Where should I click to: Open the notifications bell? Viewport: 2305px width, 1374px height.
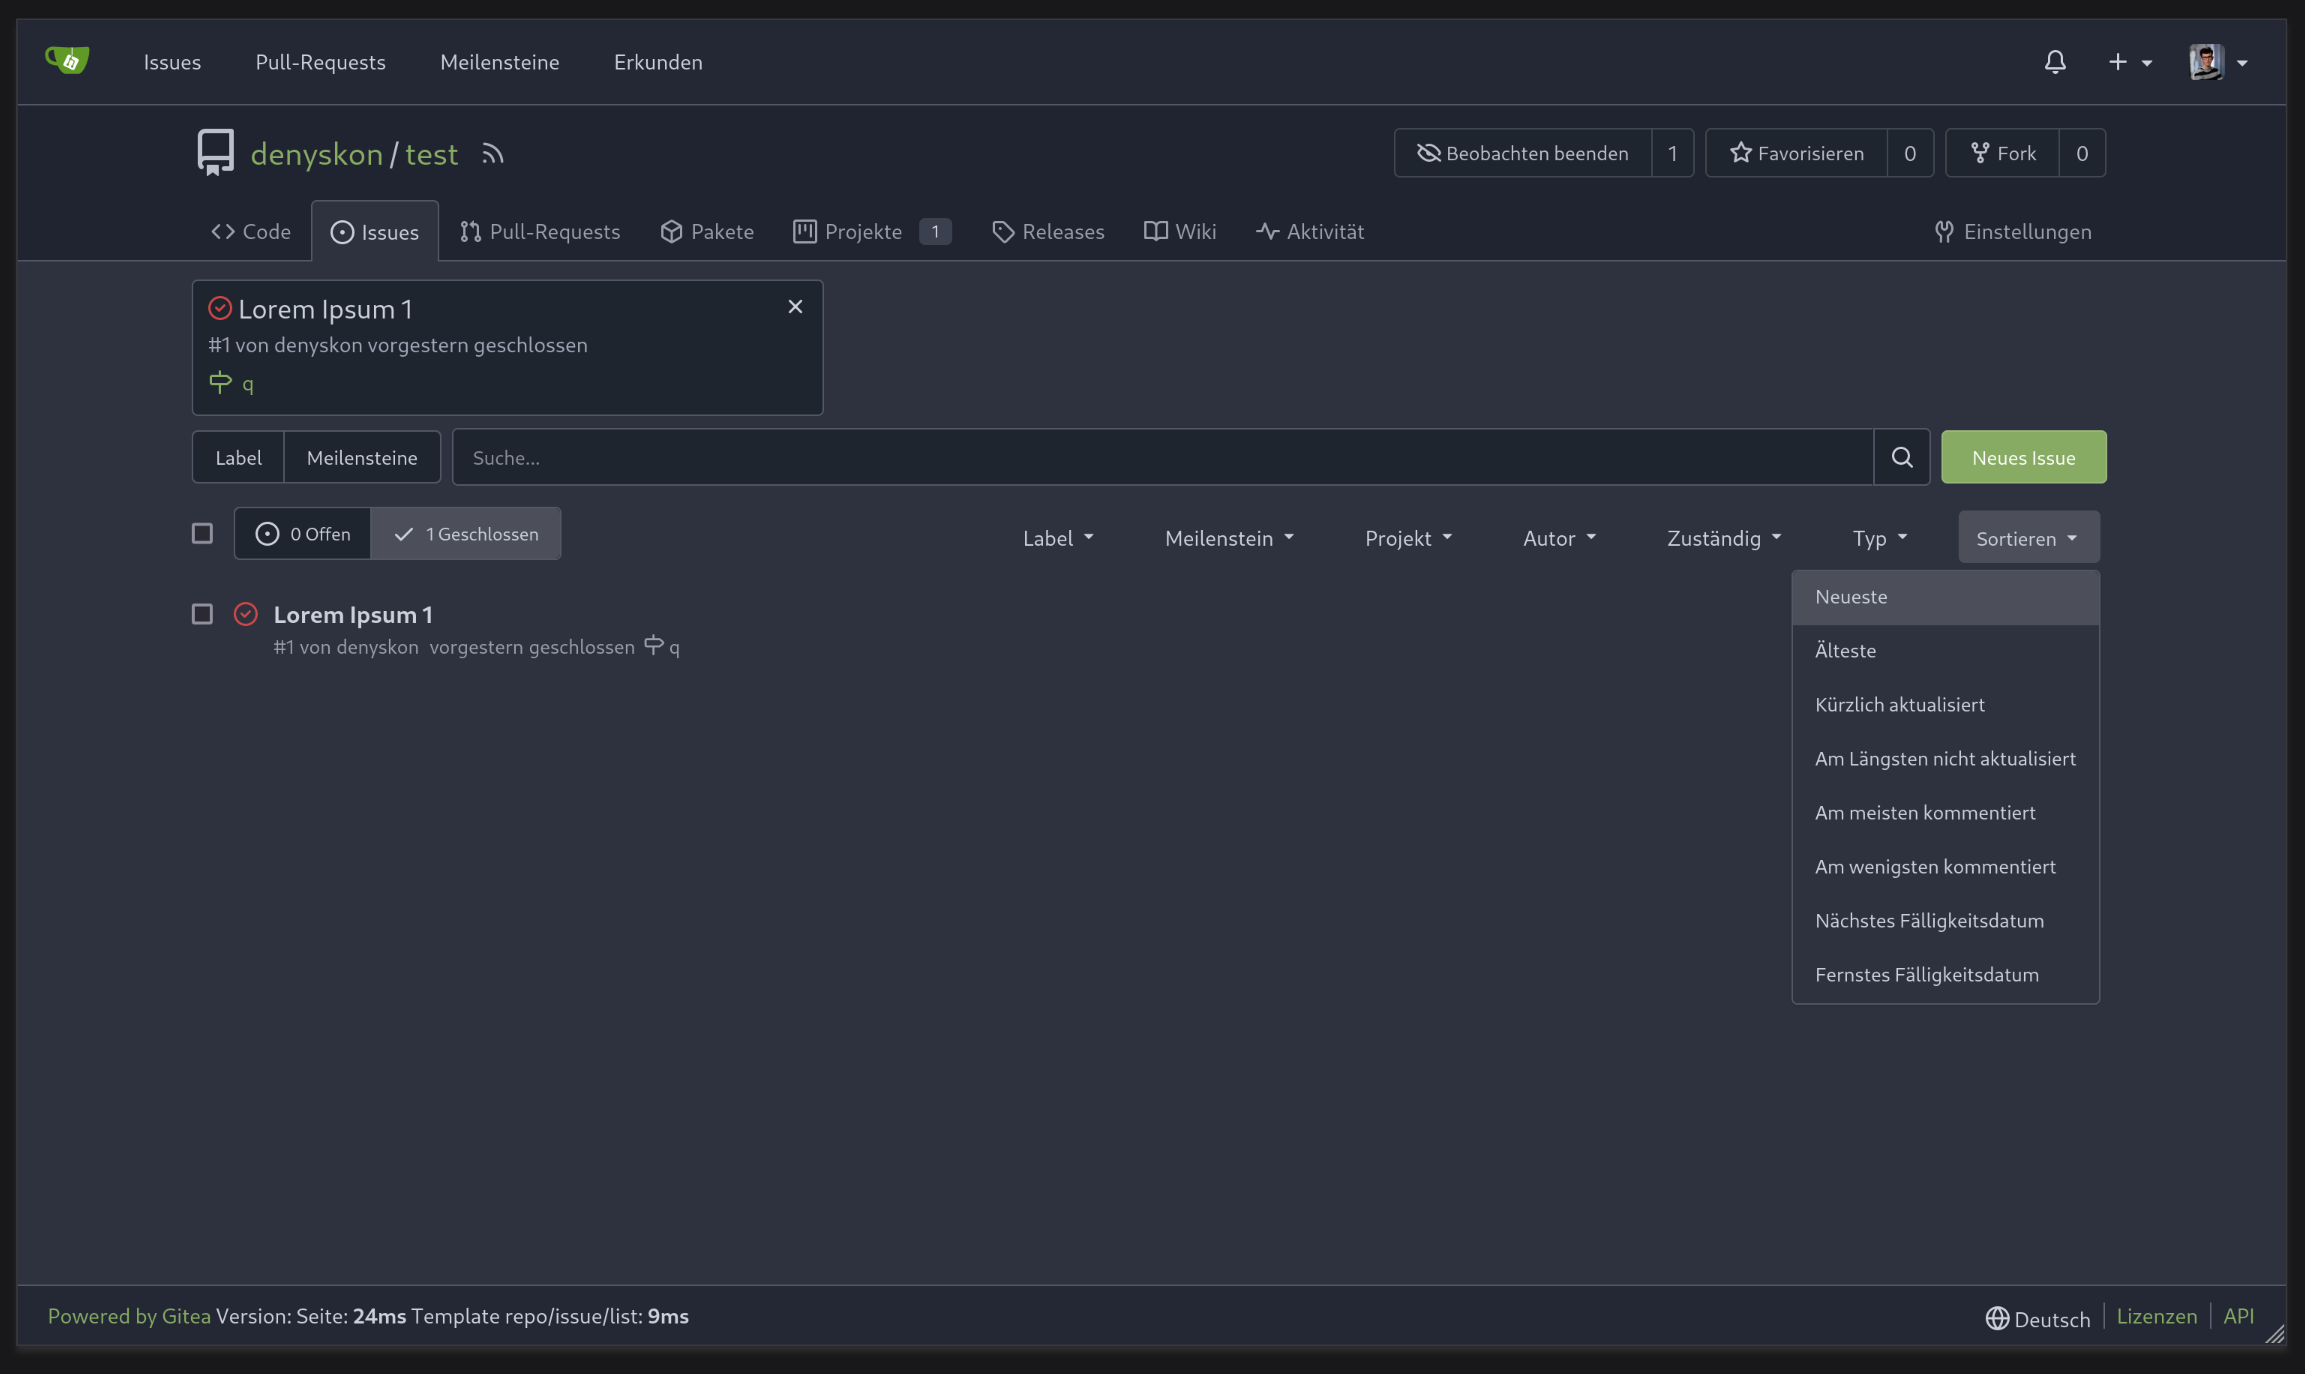pyautogui.click(x=2055, y=62)
